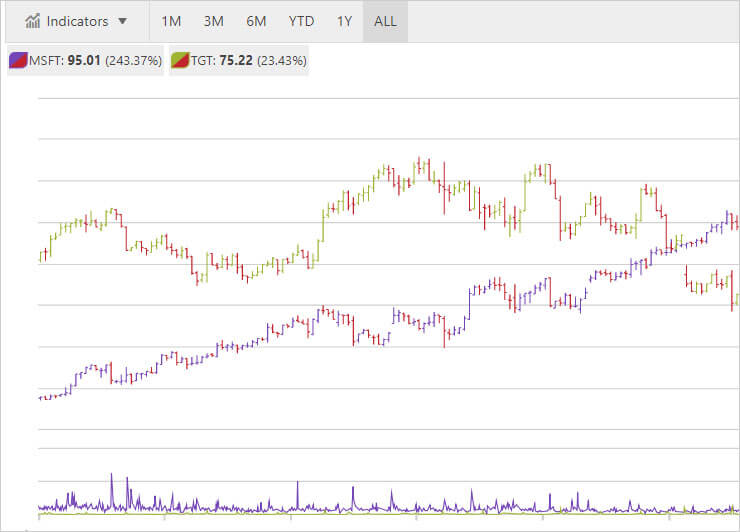740x532 pixels.
Task: Click the TGT change percentage (23.43%)
Action: (281, 60)
